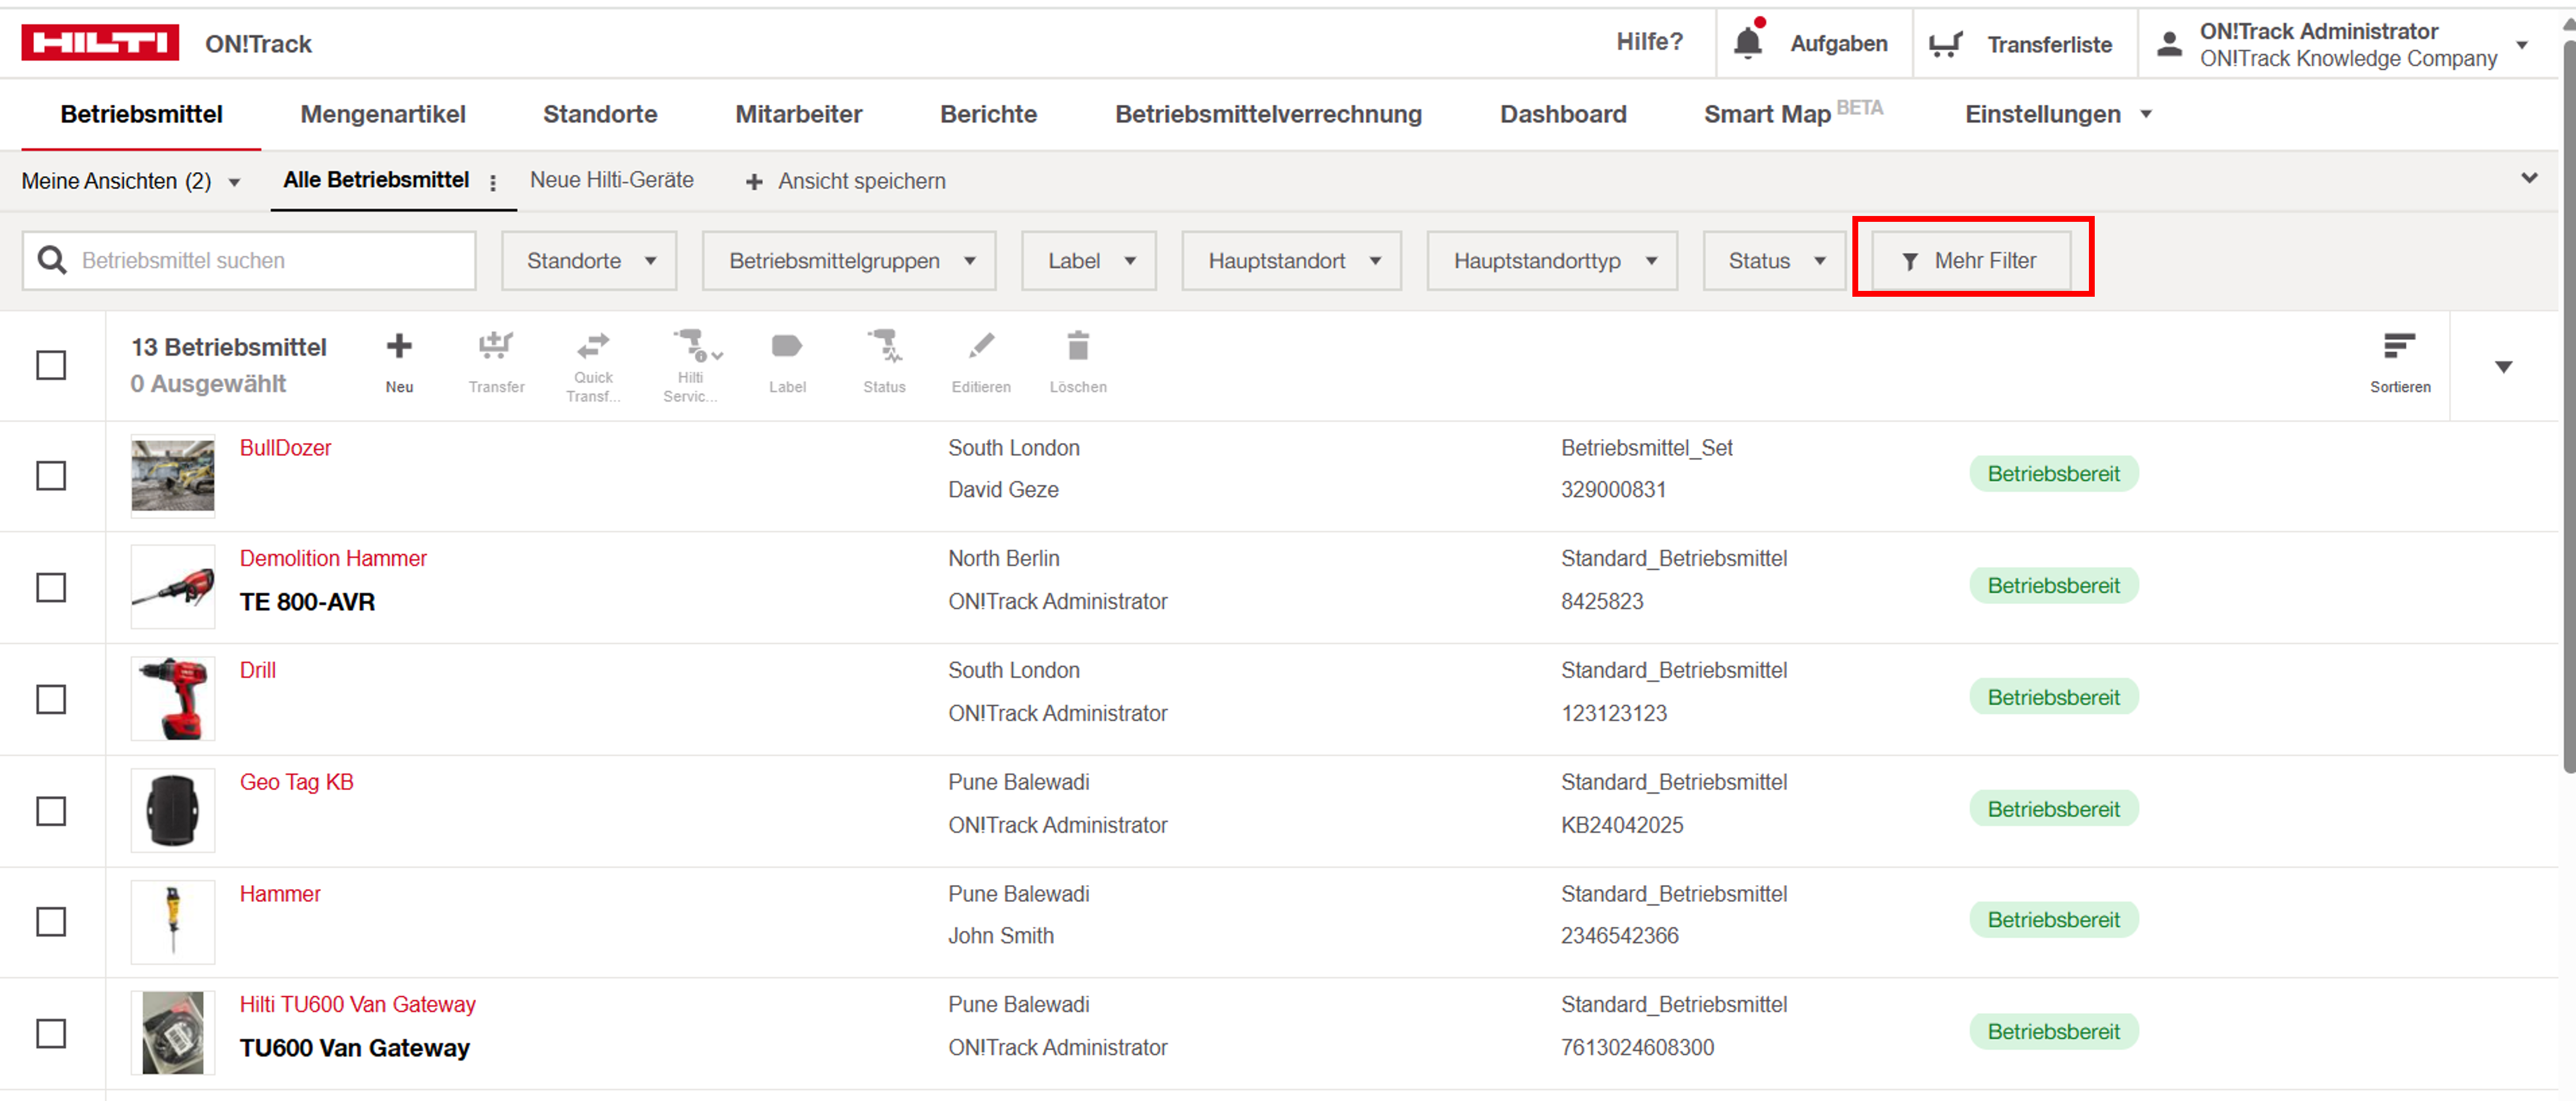Check the Demolition Hammer row checkbox
Viewport: 2576px width, 1101px height.
coord(51,587)
